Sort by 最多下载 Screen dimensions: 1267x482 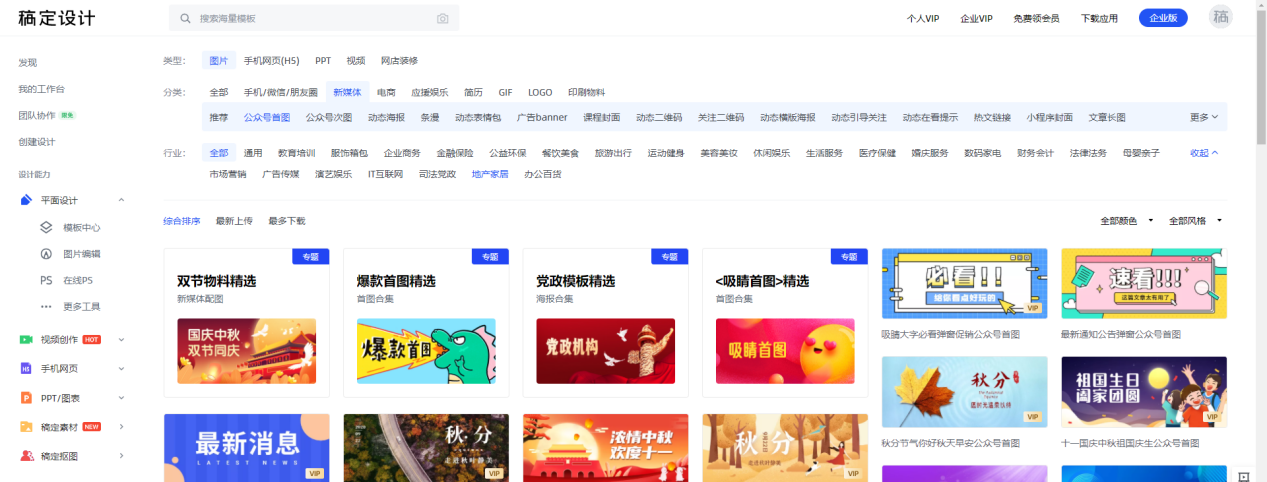286,220
